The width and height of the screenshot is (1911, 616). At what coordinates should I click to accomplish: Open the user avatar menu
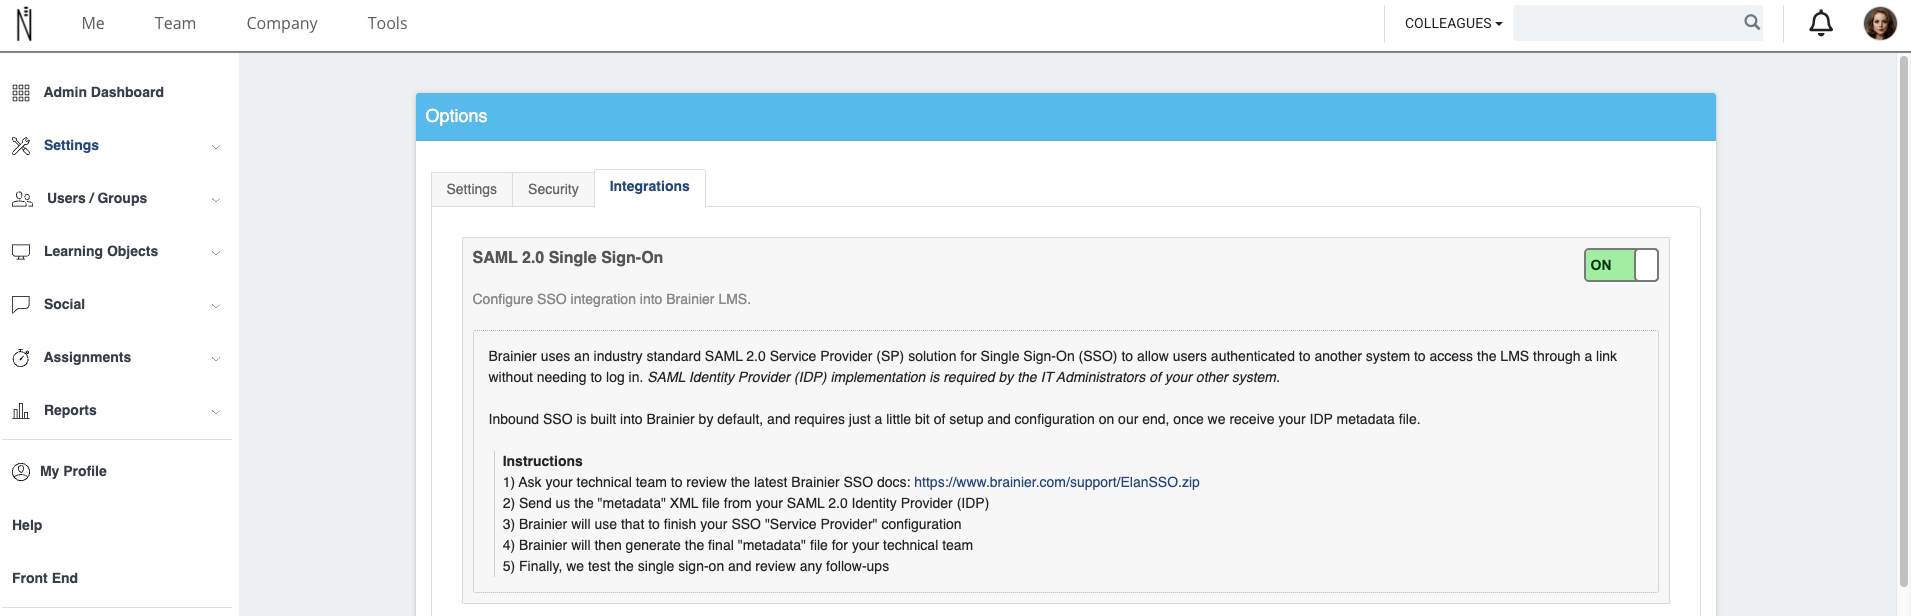(x=1880, y=23)
